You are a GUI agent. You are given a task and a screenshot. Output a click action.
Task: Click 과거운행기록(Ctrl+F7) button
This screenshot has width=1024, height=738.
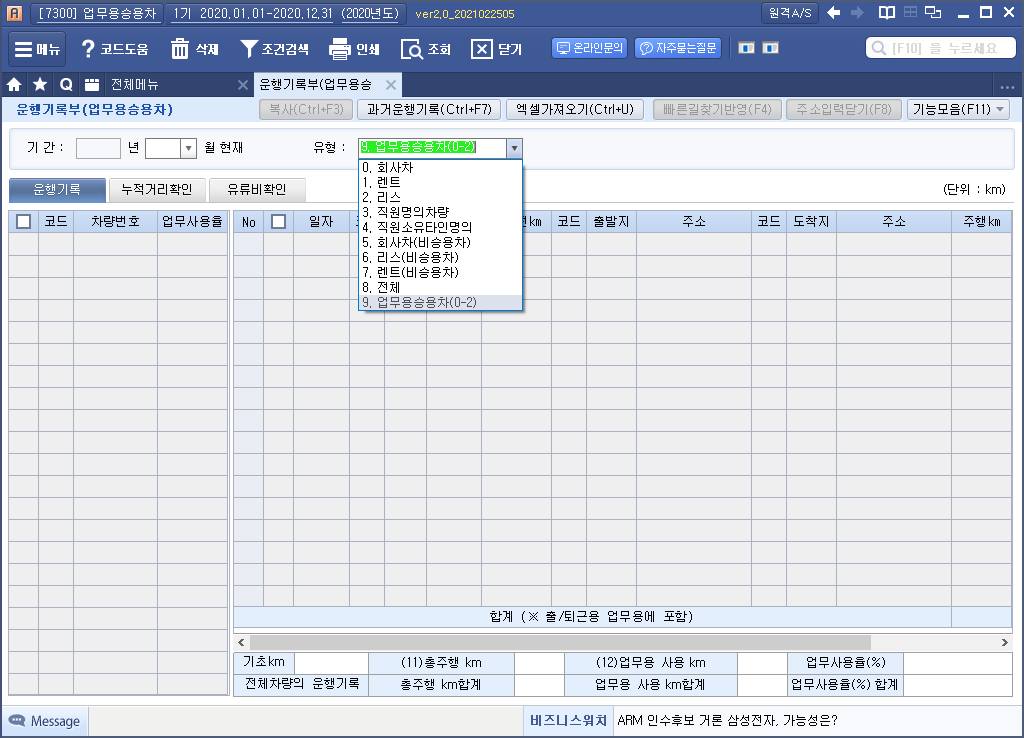tap(429, 109)
